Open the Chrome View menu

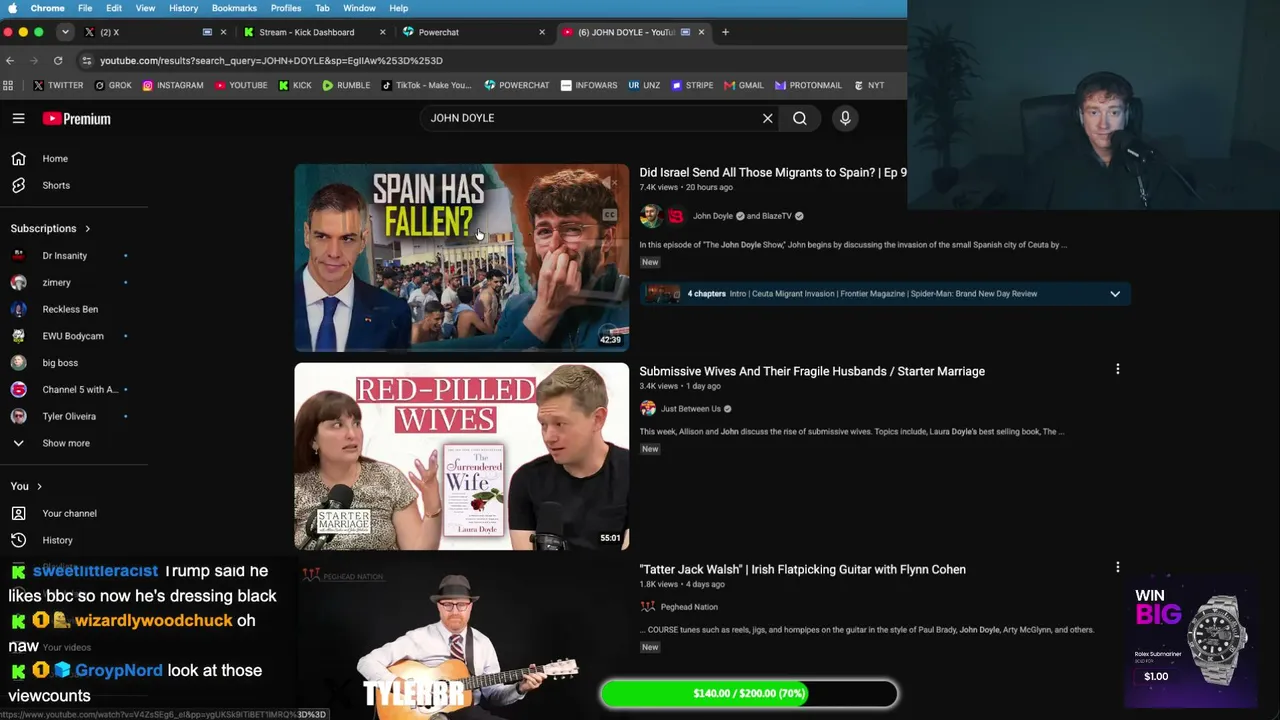[145, 8]
